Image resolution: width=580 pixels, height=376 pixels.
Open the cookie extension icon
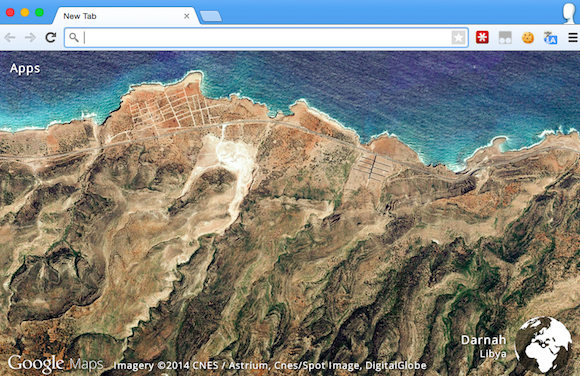(x=528, y=37)
